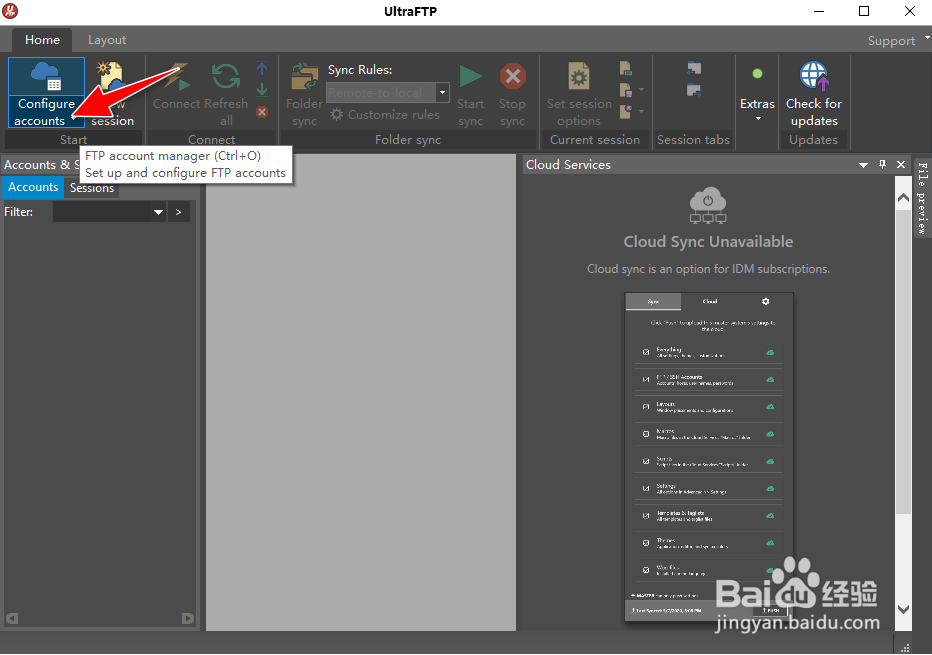Click the green download arrow
The height and width of the screenshot is (655, 932).
(x=262, y=90)
